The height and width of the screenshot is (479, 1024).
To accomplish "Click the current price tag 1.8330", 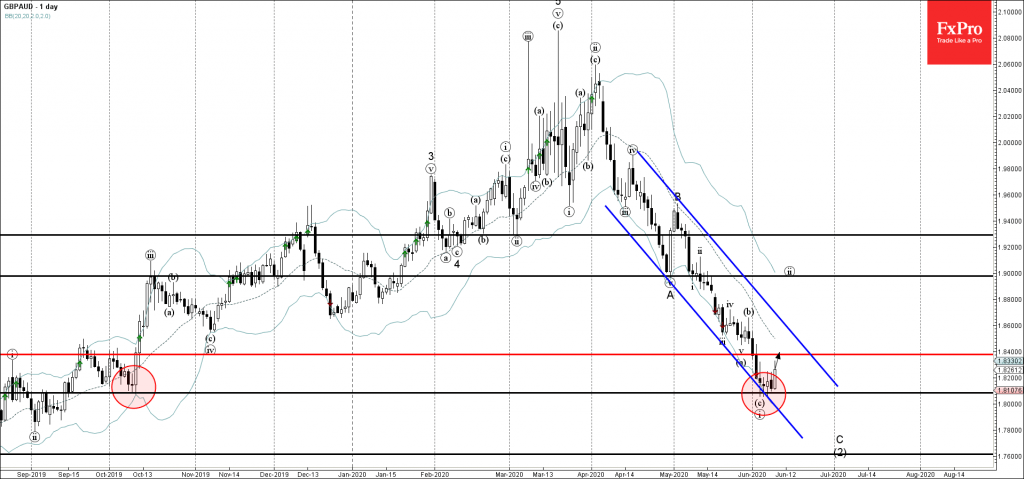I will (1001, 360).
